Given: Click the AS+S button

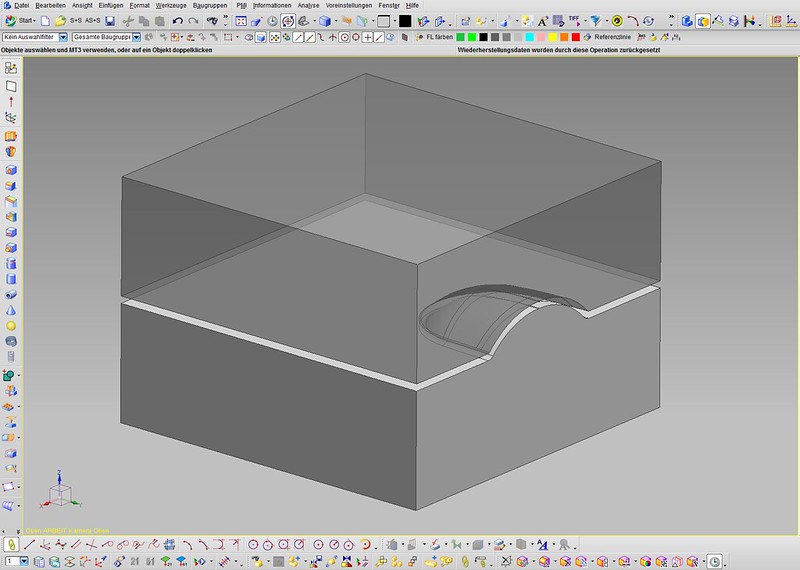Looking at the screenshot, I should point(92,21).
